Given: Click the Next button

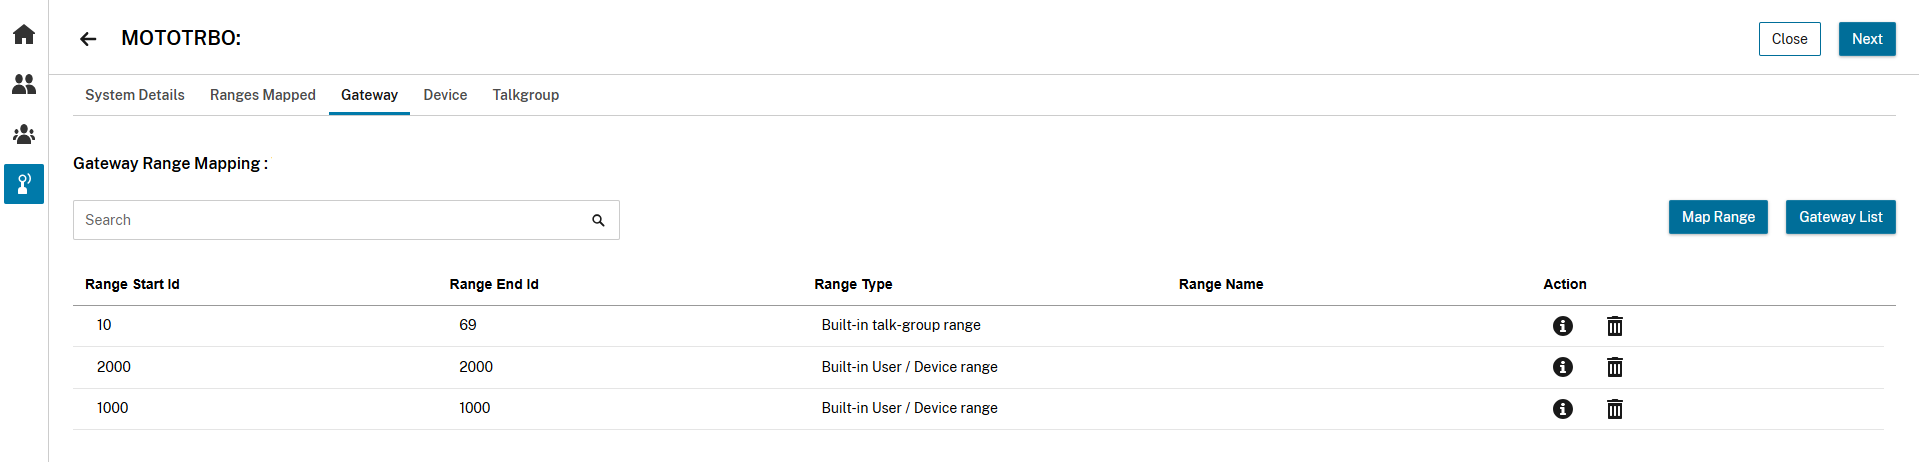Looking at the screenshot, I should point(1866,39).
